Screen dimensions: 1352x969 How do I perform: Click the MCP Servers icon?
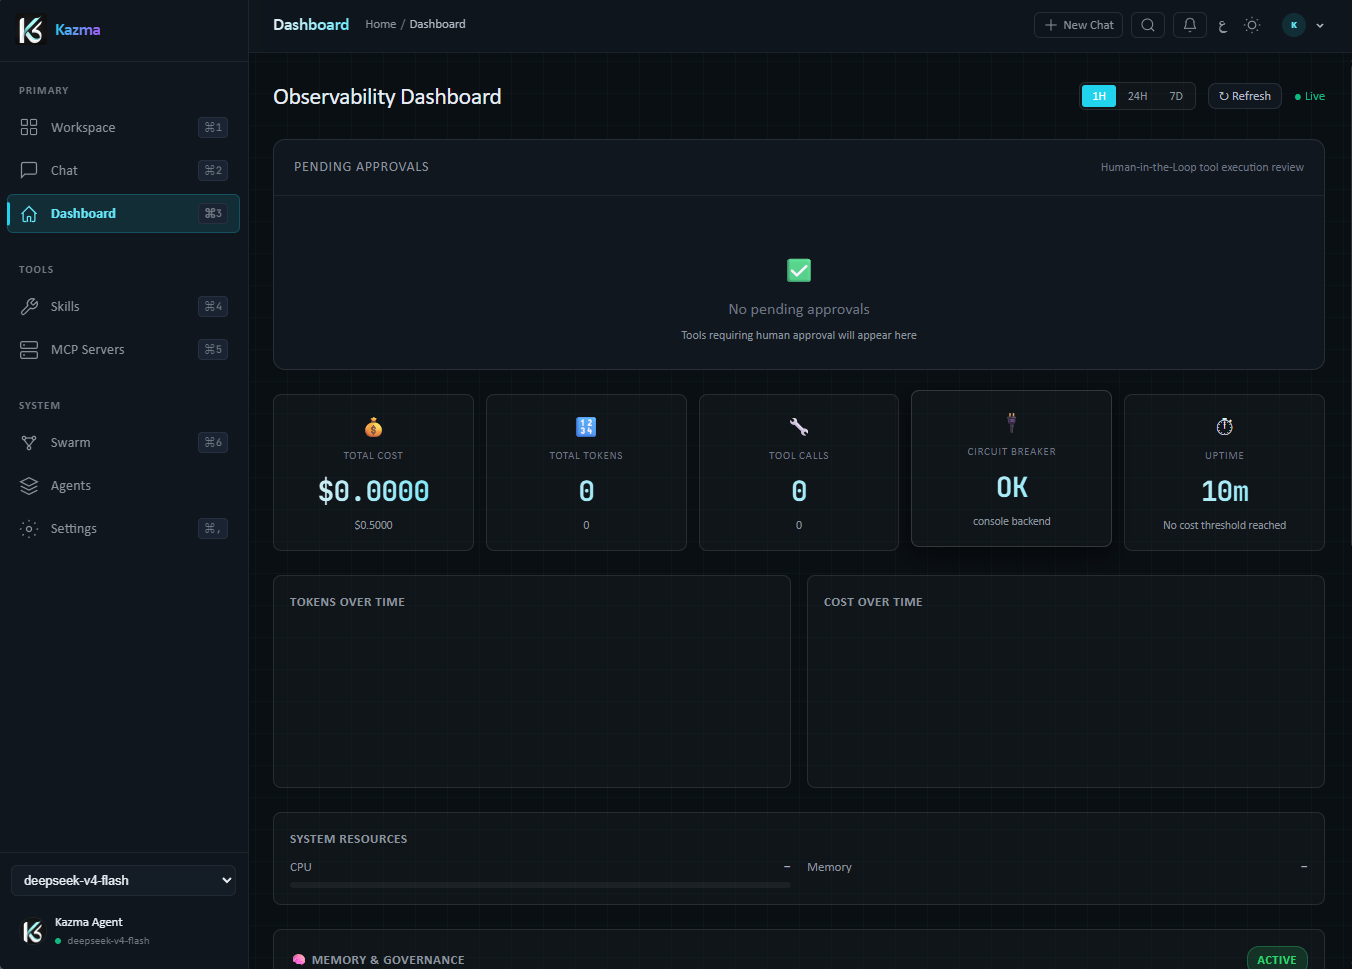click(x=29, y=349)
